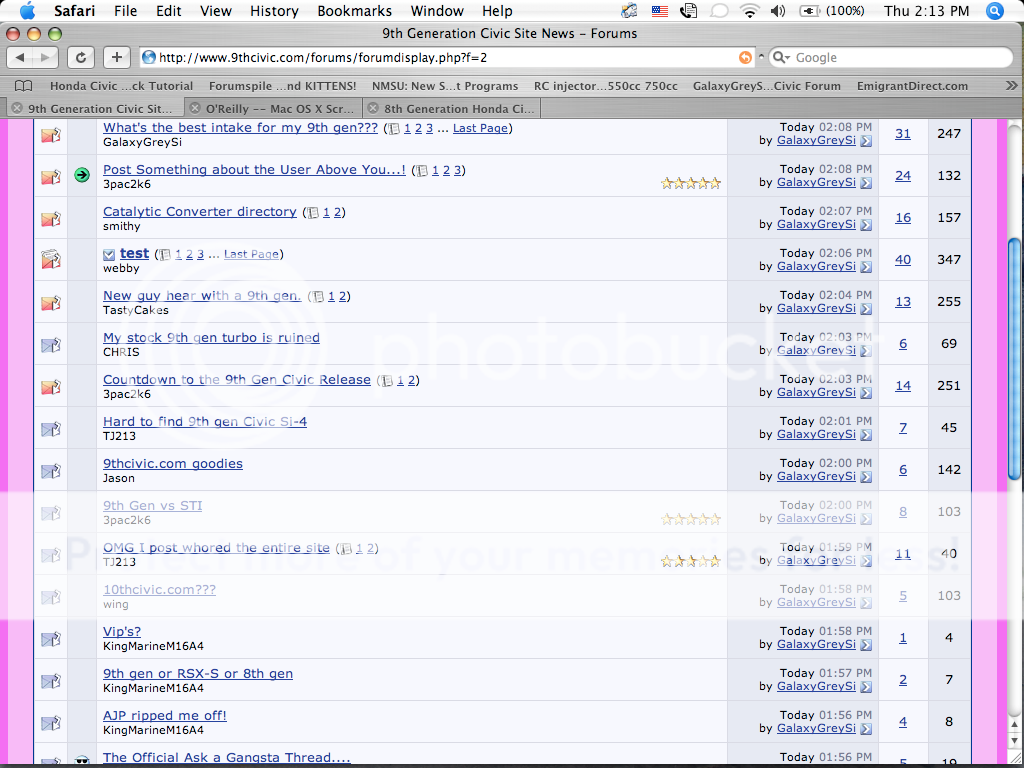Click in the Google search field
This screenshot has width=1024, height=768.
point(890,58)
